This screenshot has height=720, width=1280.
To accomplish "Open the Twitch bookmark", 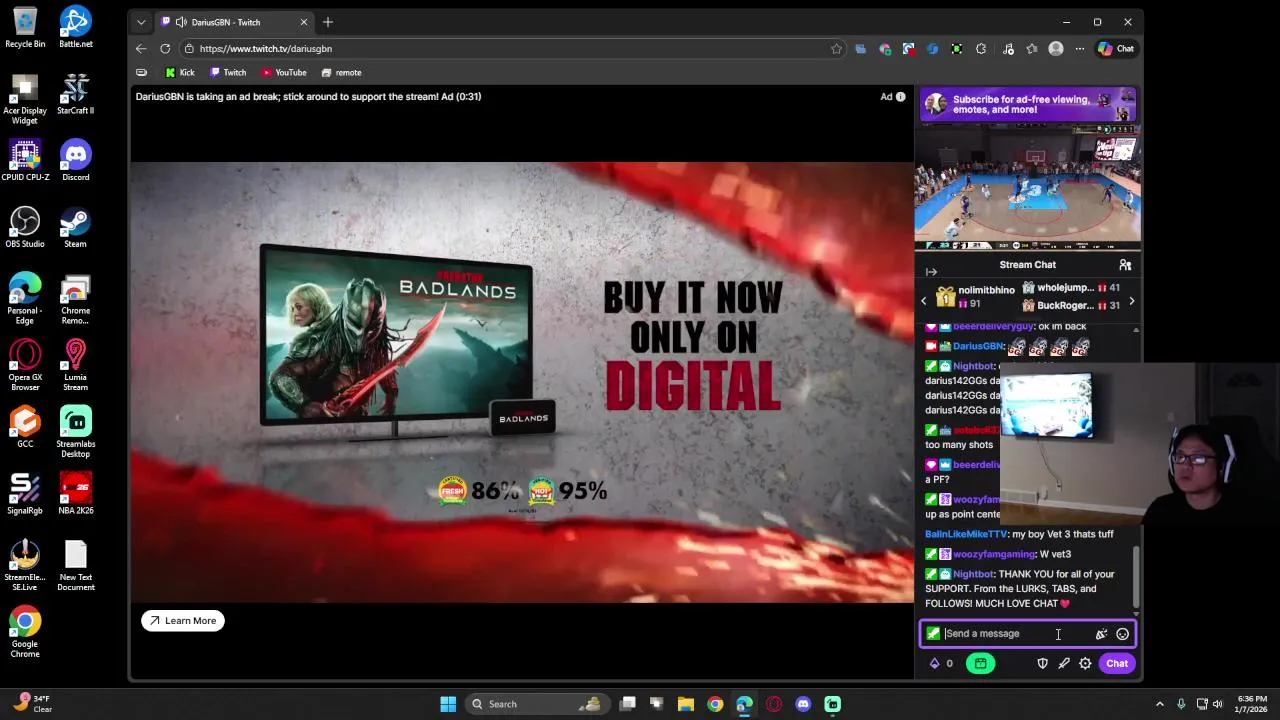I will click(228, 72).
